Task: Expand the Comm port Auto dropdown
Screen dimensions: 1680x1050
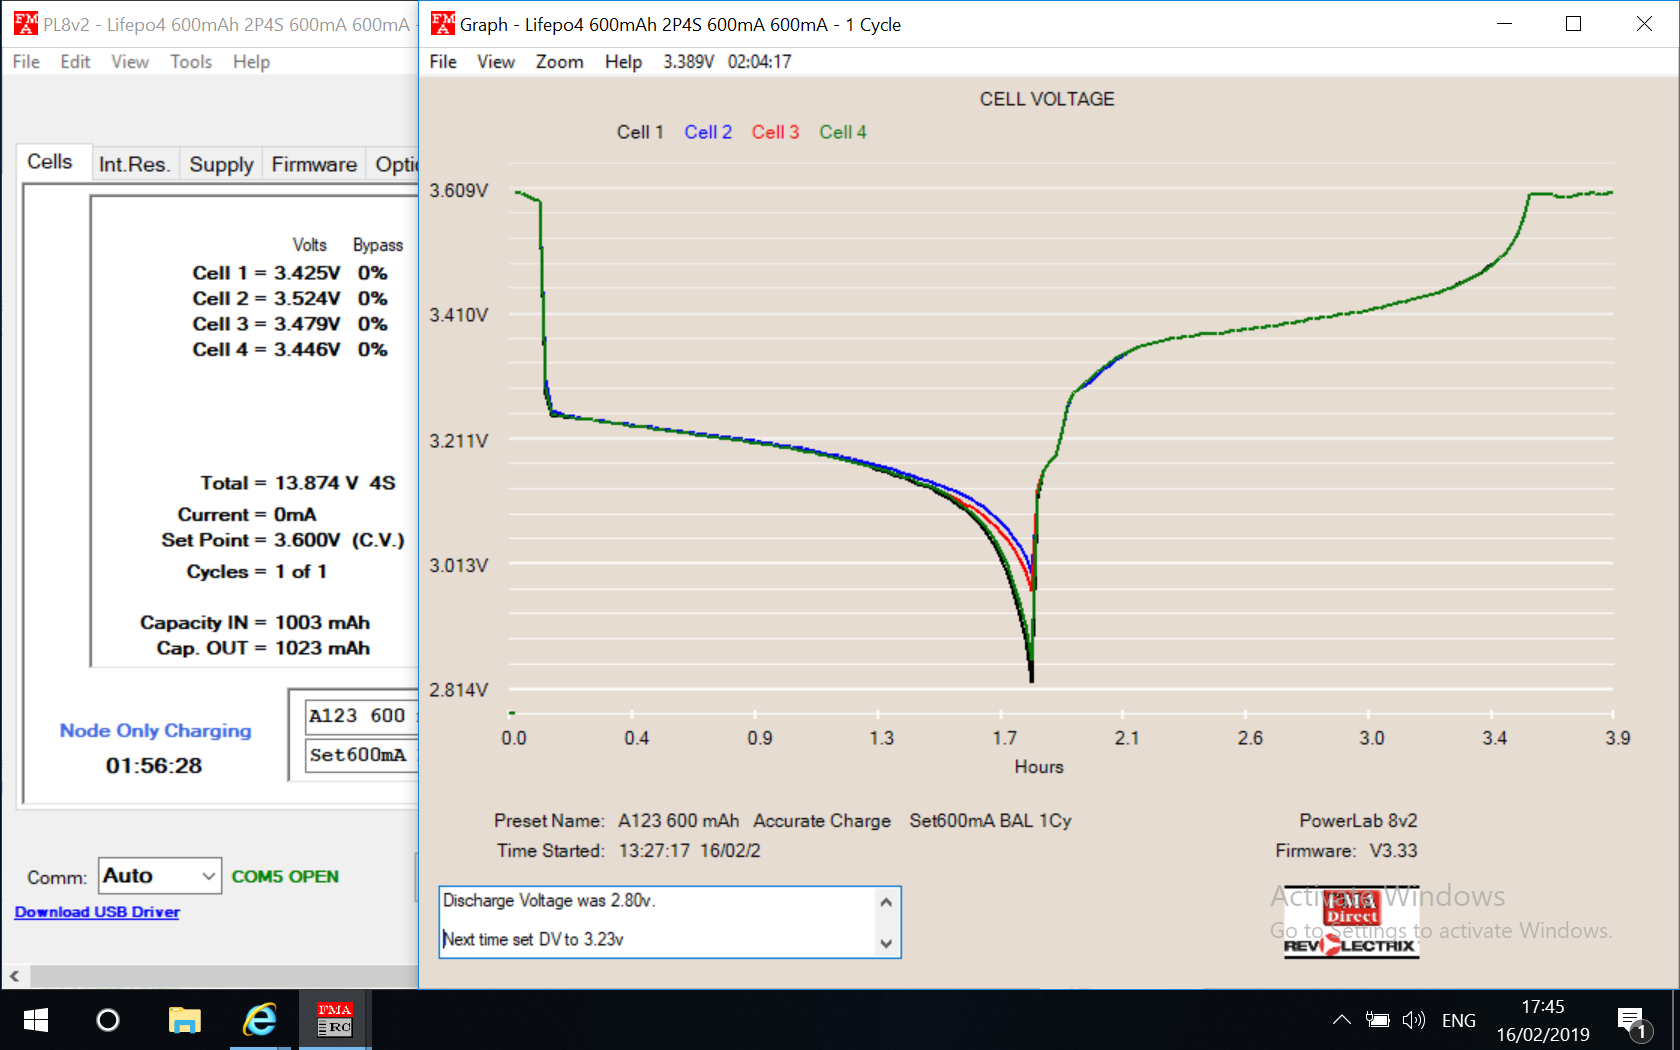Action: 208,877
